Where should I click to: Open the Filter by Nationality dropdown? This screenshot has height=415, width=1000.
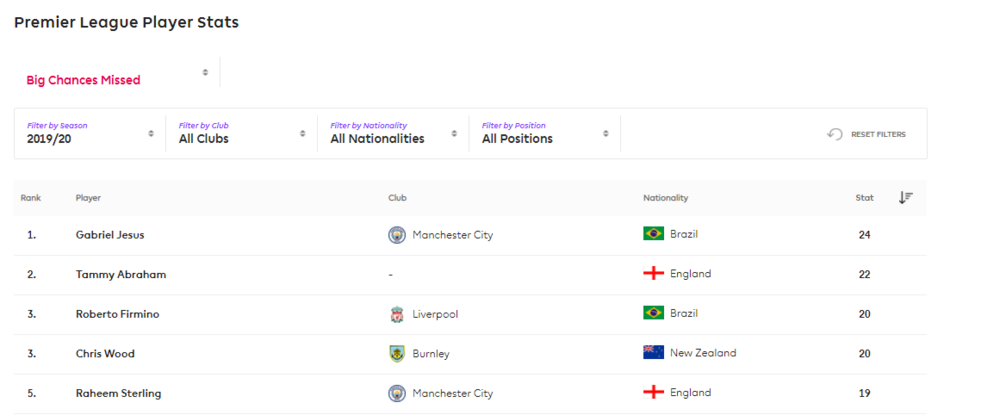point(393,133)
